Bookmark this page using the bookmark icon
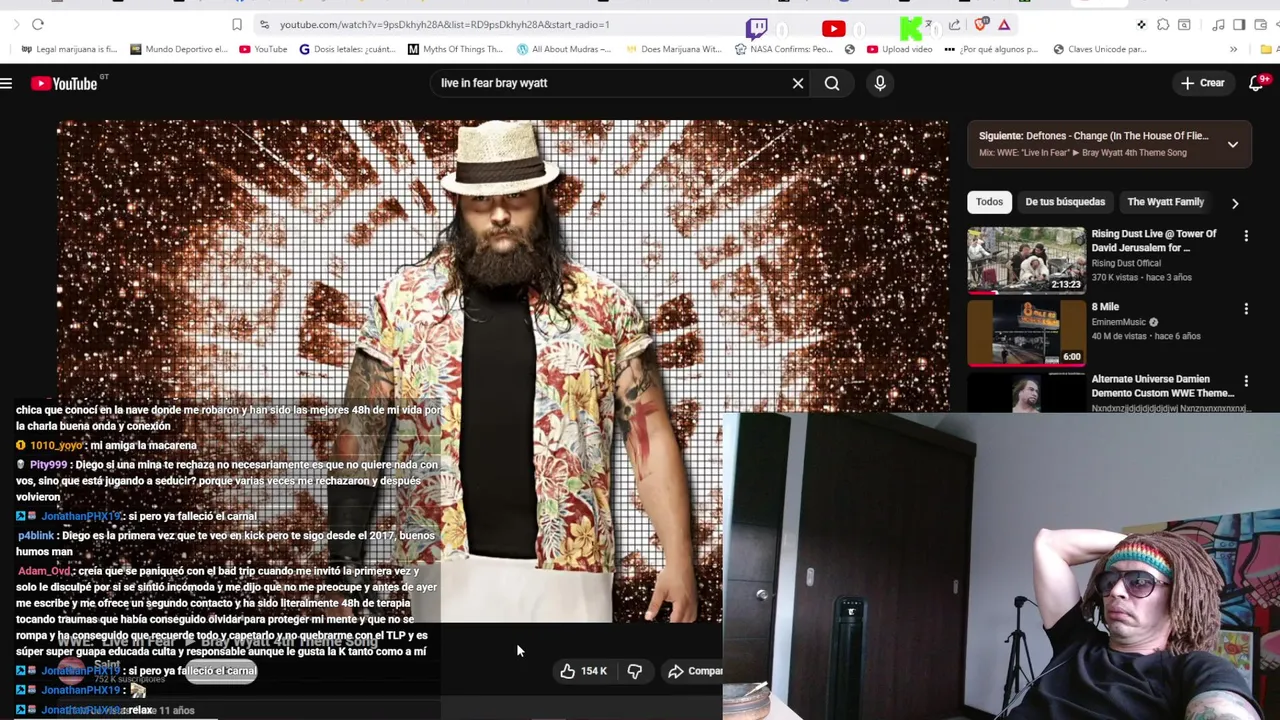Screen dimensions: 1280x720 (237, 24)
